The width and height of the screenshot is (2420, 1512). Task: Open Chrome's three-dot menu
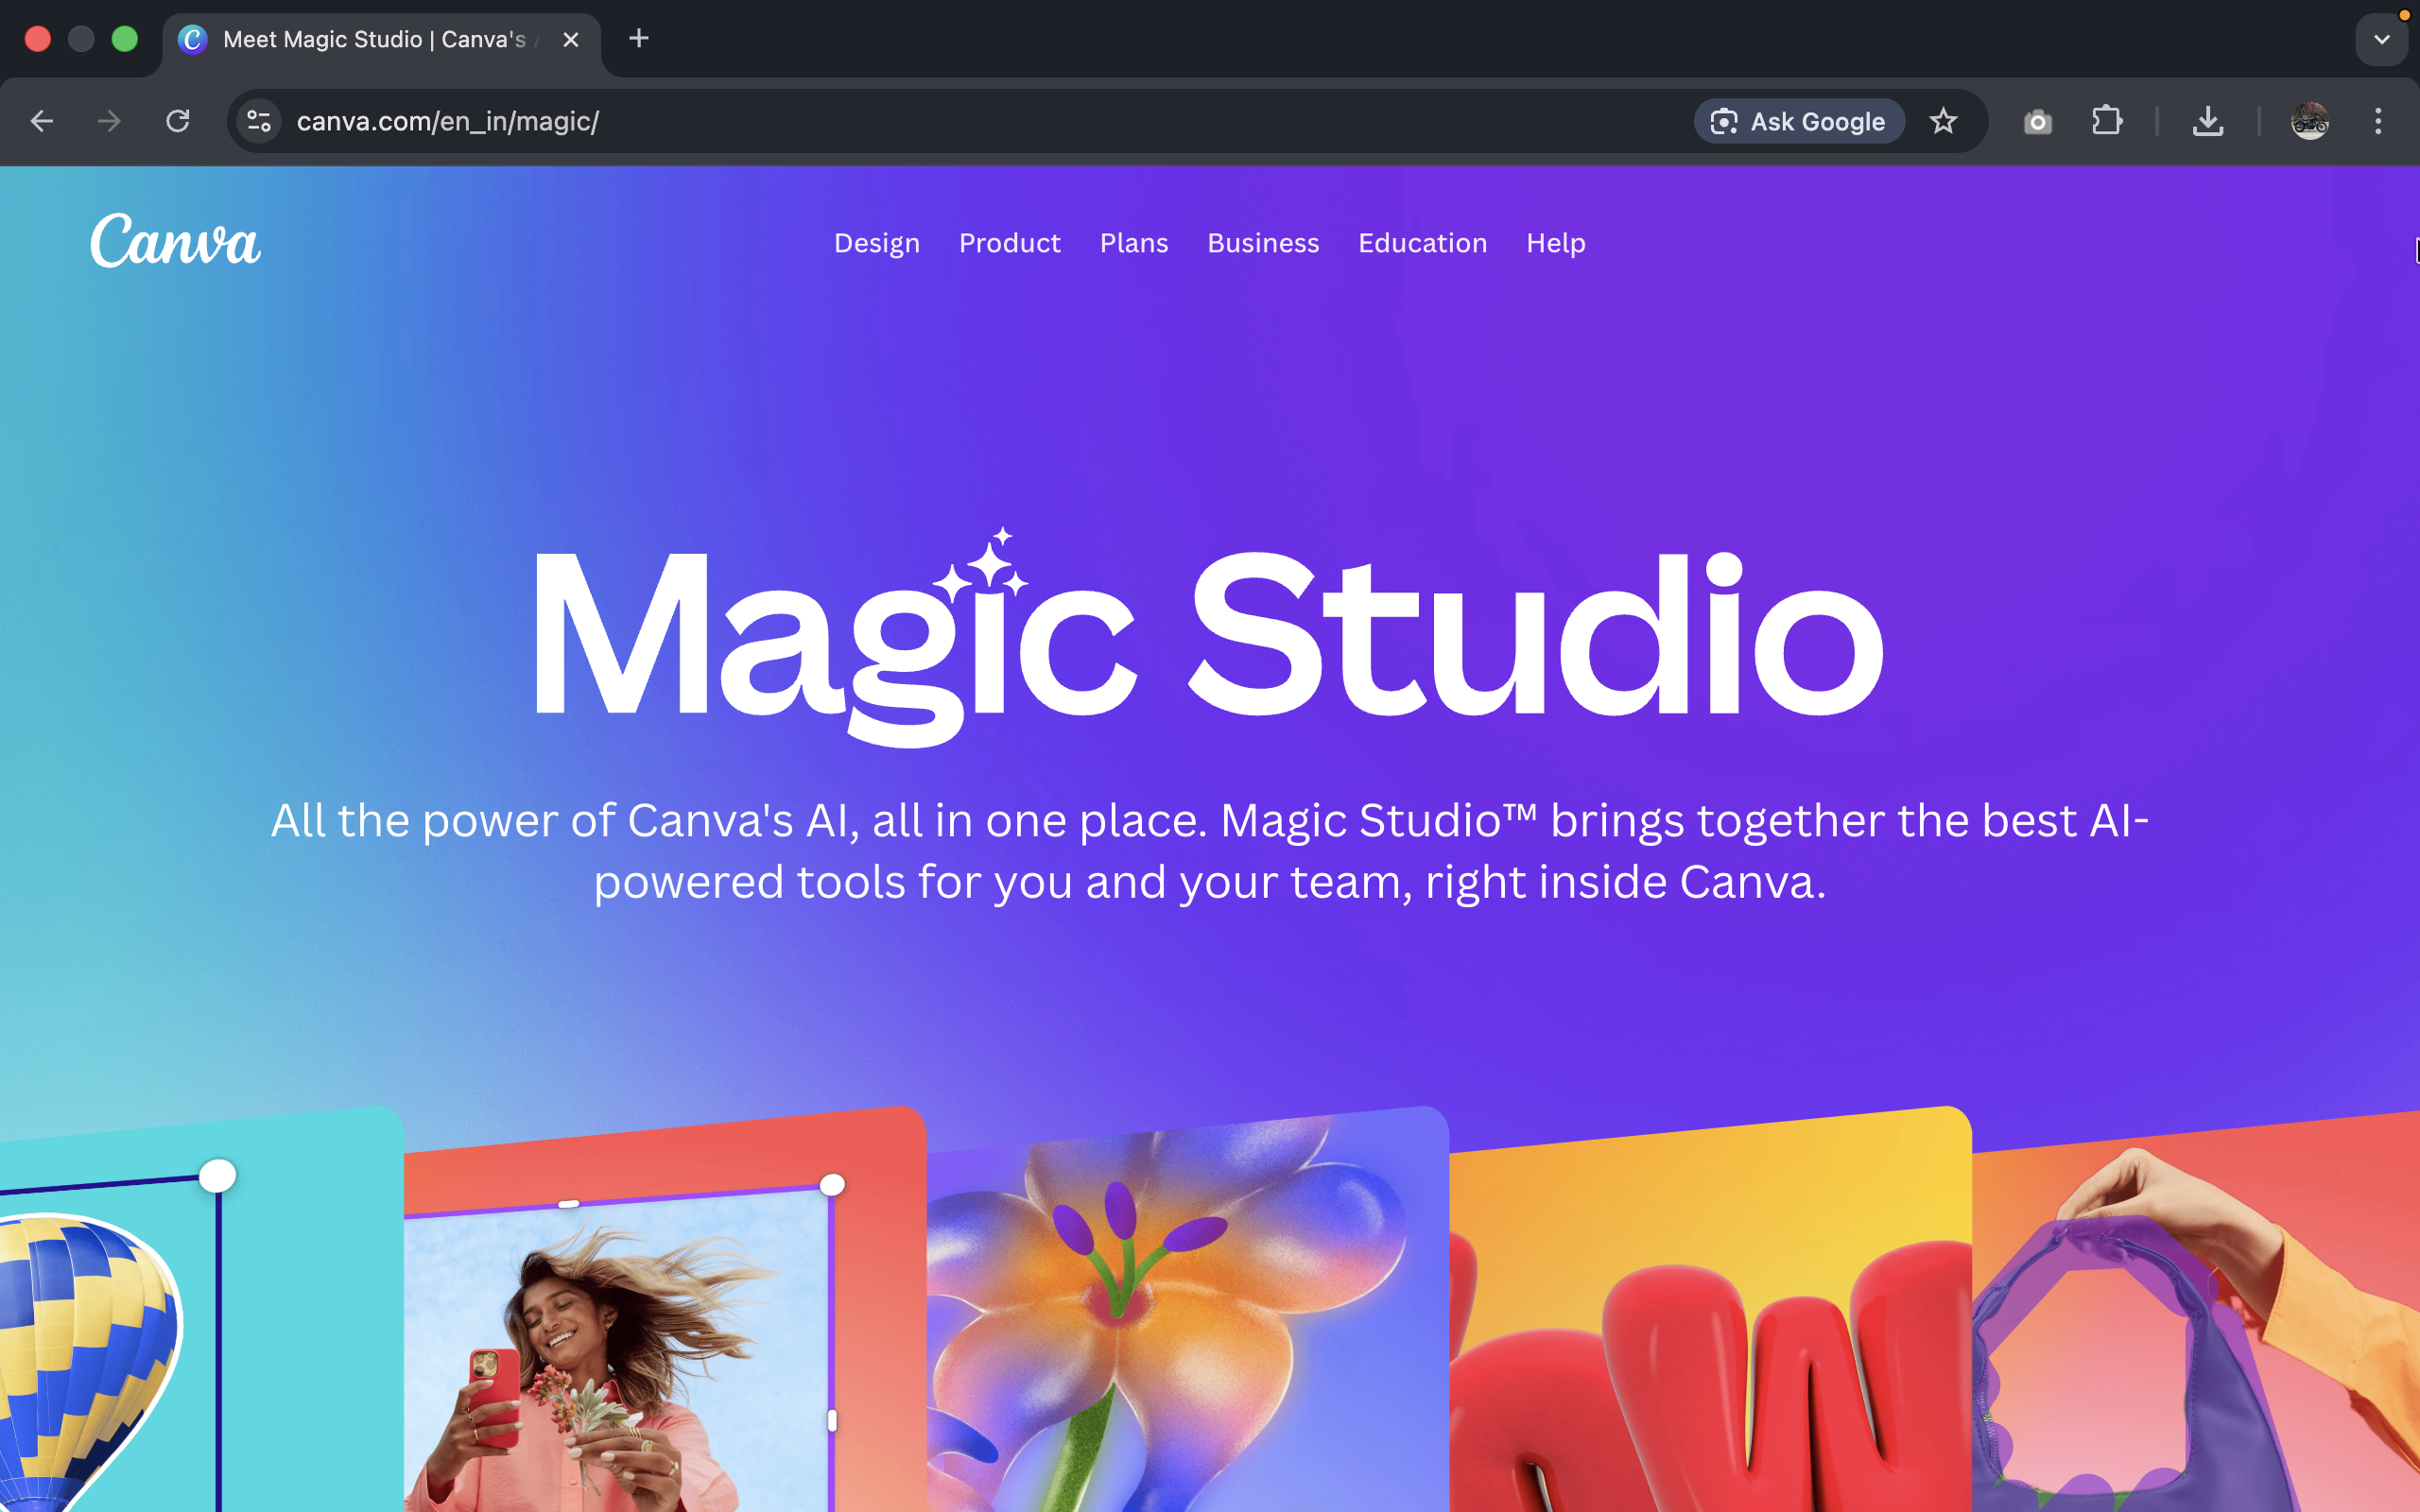[2378, 121]
